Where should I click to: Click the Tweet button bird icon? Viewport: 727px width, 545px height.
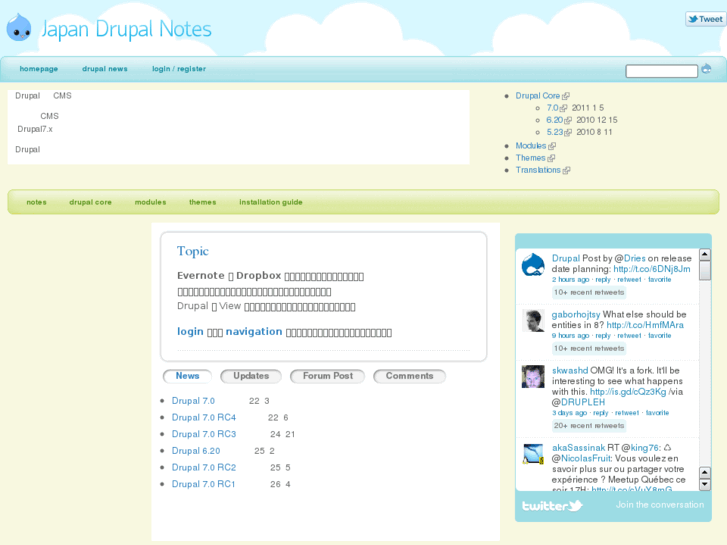pos(693,19)
